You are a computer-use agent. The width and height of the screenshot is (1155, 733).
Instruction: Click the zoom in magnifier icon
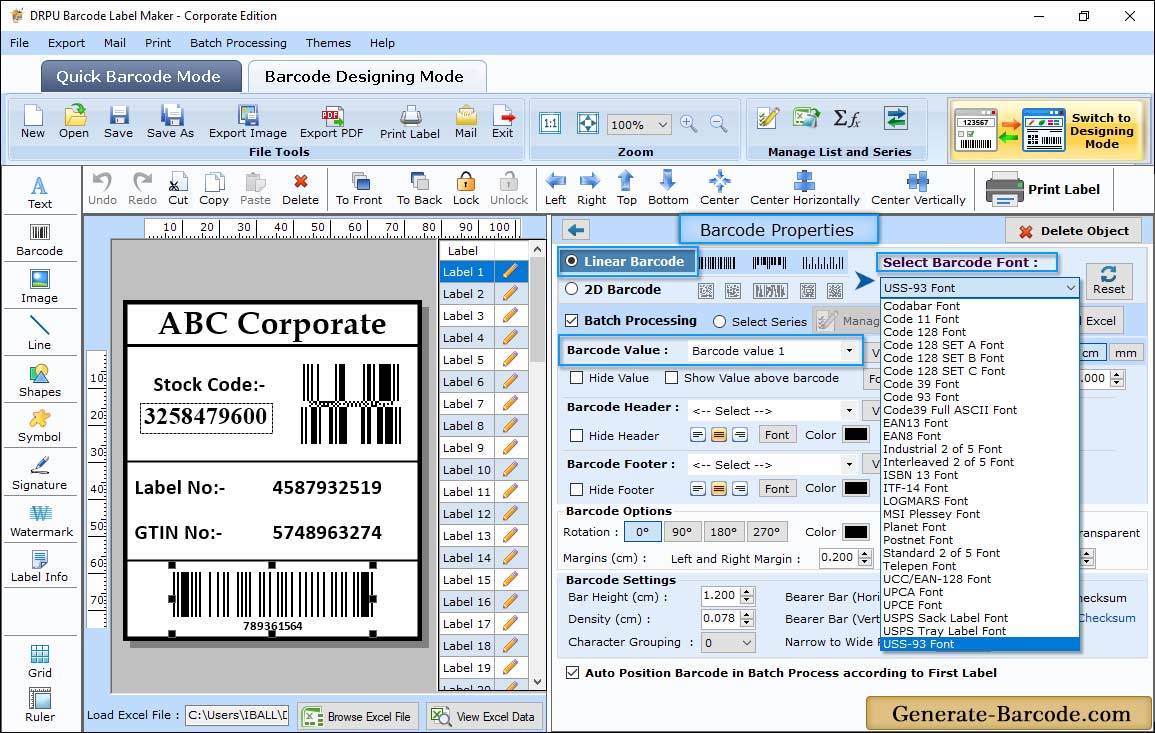(x=689, y=124)
